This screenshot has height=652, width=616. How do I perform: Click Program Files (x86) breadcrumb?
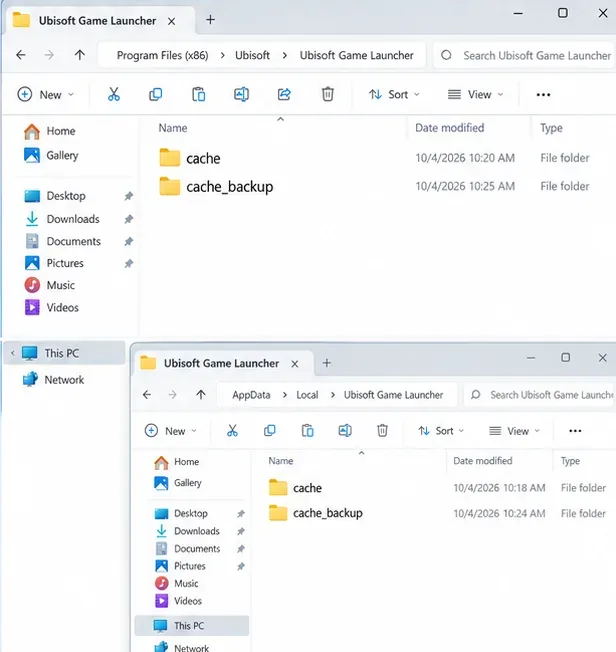click(162, 55)
